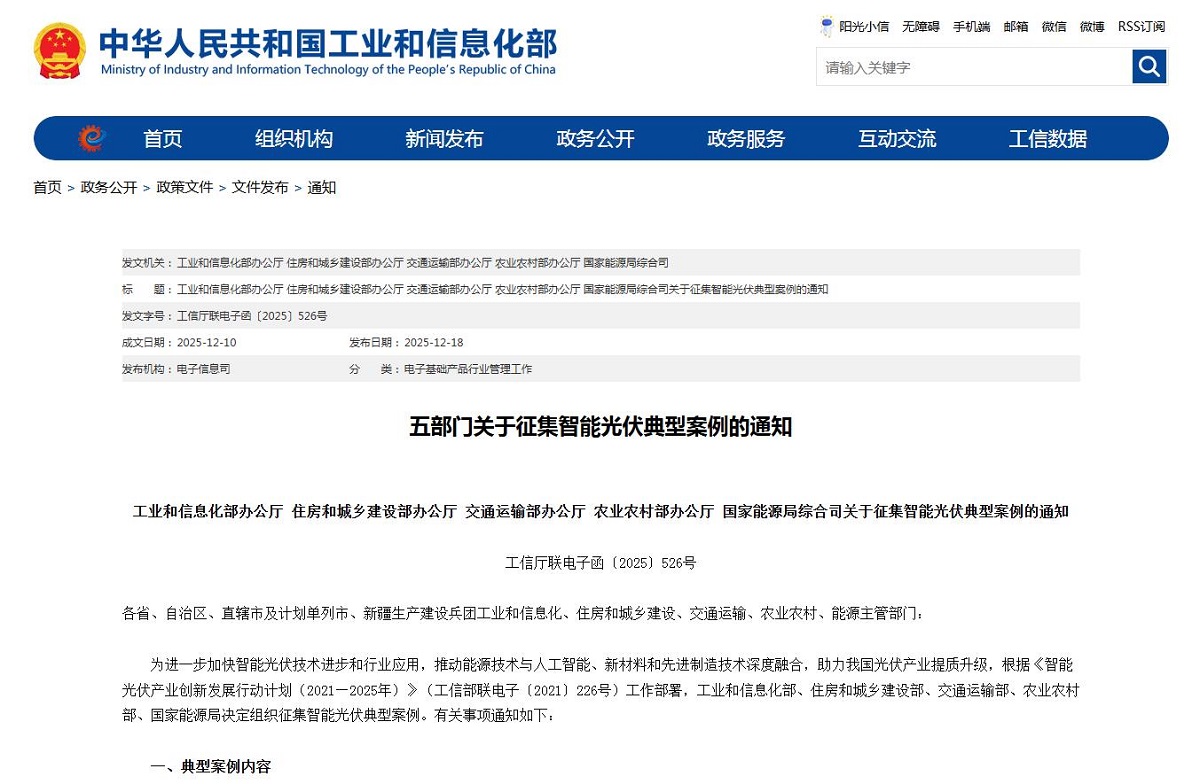Image resolution: width=1200 pixels, height=784 pixels.
Task: Open the 工信数据 navigation menu
Action: (x=1047, y=138)
